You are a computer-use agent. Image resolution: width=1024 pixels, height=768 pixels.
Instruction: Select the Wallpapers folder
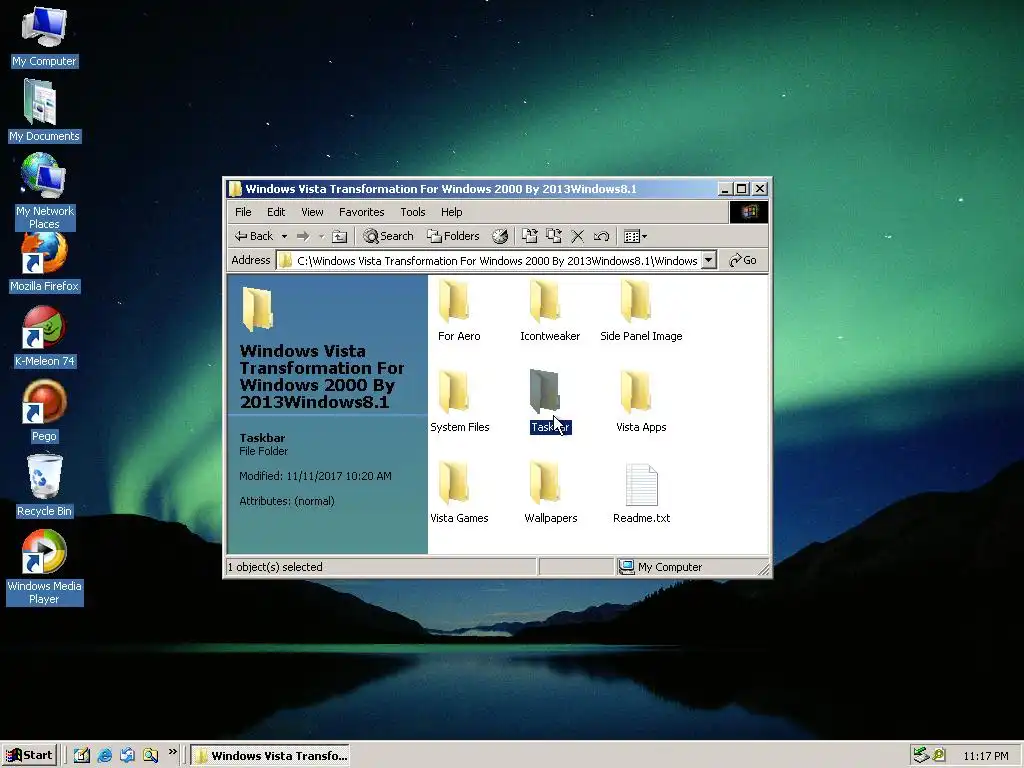click(x=551, y=492)
